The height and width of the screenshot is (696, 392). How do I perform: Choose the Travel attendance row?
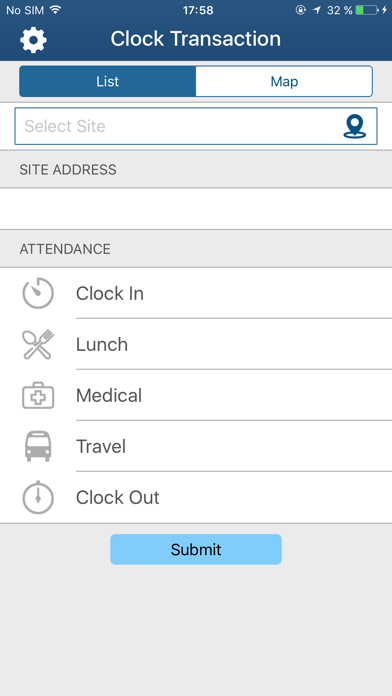(x=196, y=446)
